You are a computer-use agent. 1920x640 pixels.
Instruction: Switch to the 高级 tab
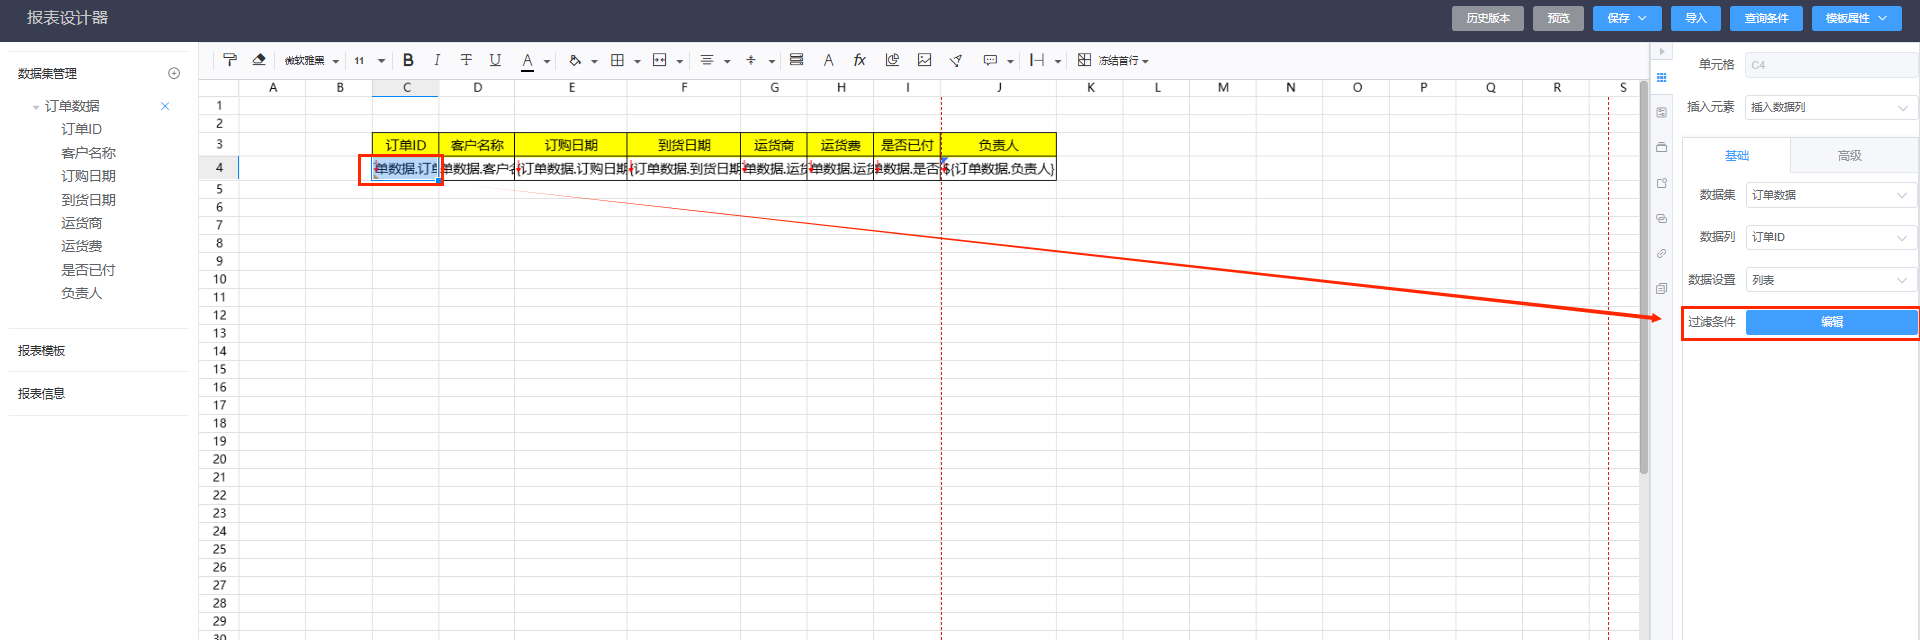point(1849,156)
